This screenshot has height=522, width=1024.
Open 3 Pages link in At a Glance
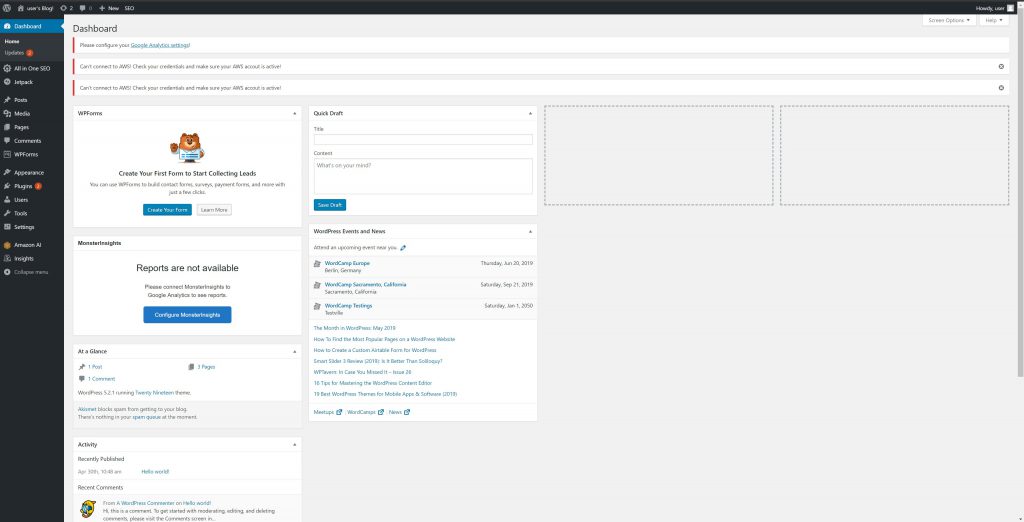tap(206, 367)
